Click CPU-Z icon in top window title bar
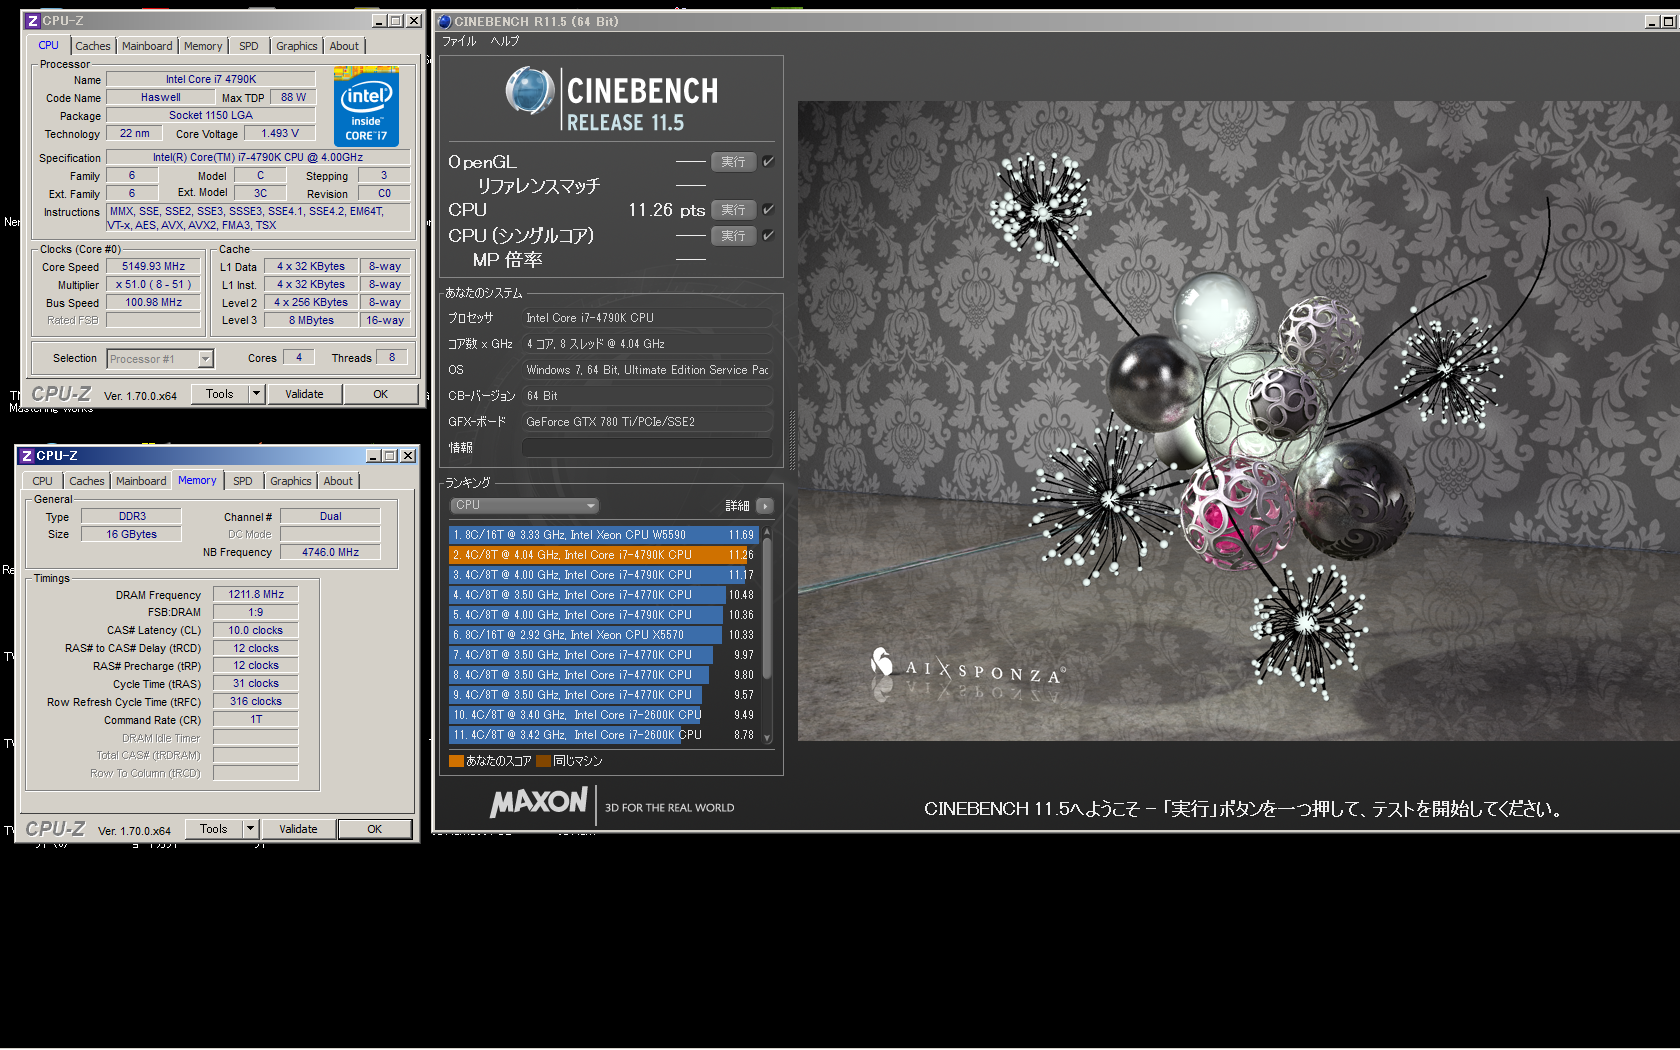This screenshot has height=1050, width=1680. pyautogui.click(x=32, y=21)
